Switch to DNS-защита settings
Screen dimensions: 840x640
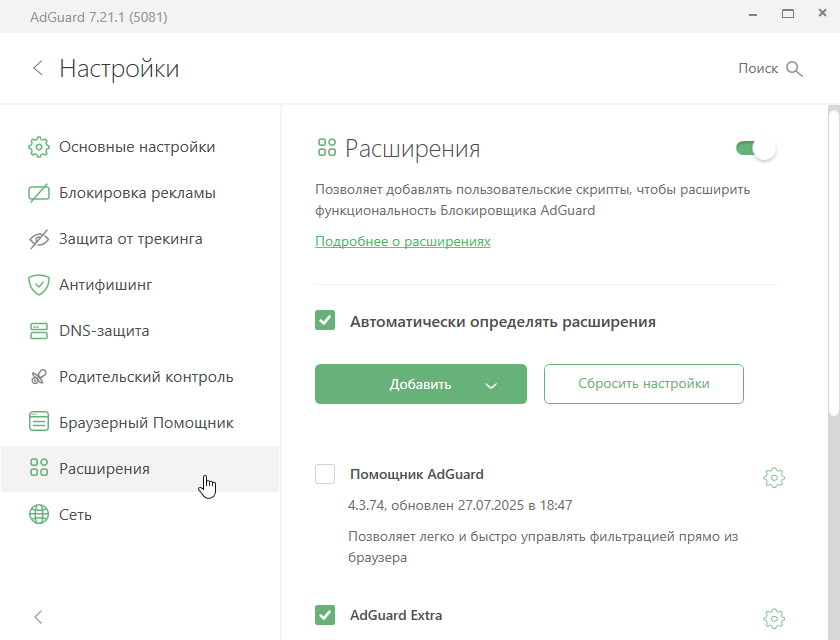pos(140,331)
